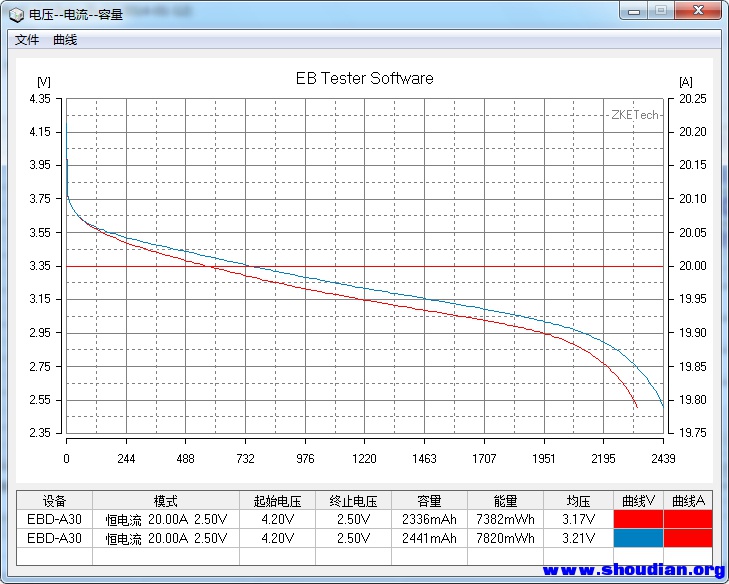Screen dimensions: 729x584
Task: Select the 2441mAh capacity cell
Action: [429, 538]
